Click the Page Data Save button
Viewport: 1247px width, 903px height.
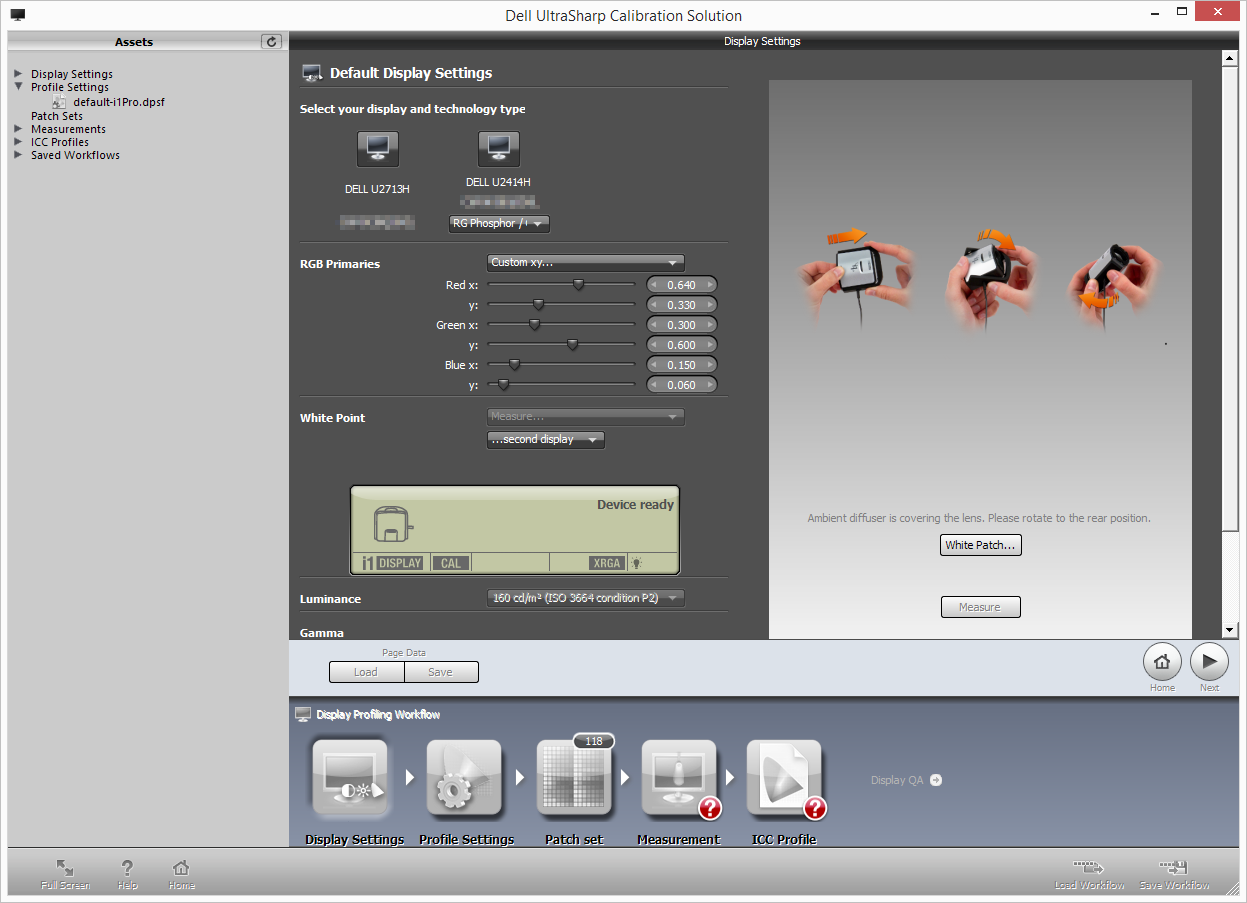pos(441,672)
